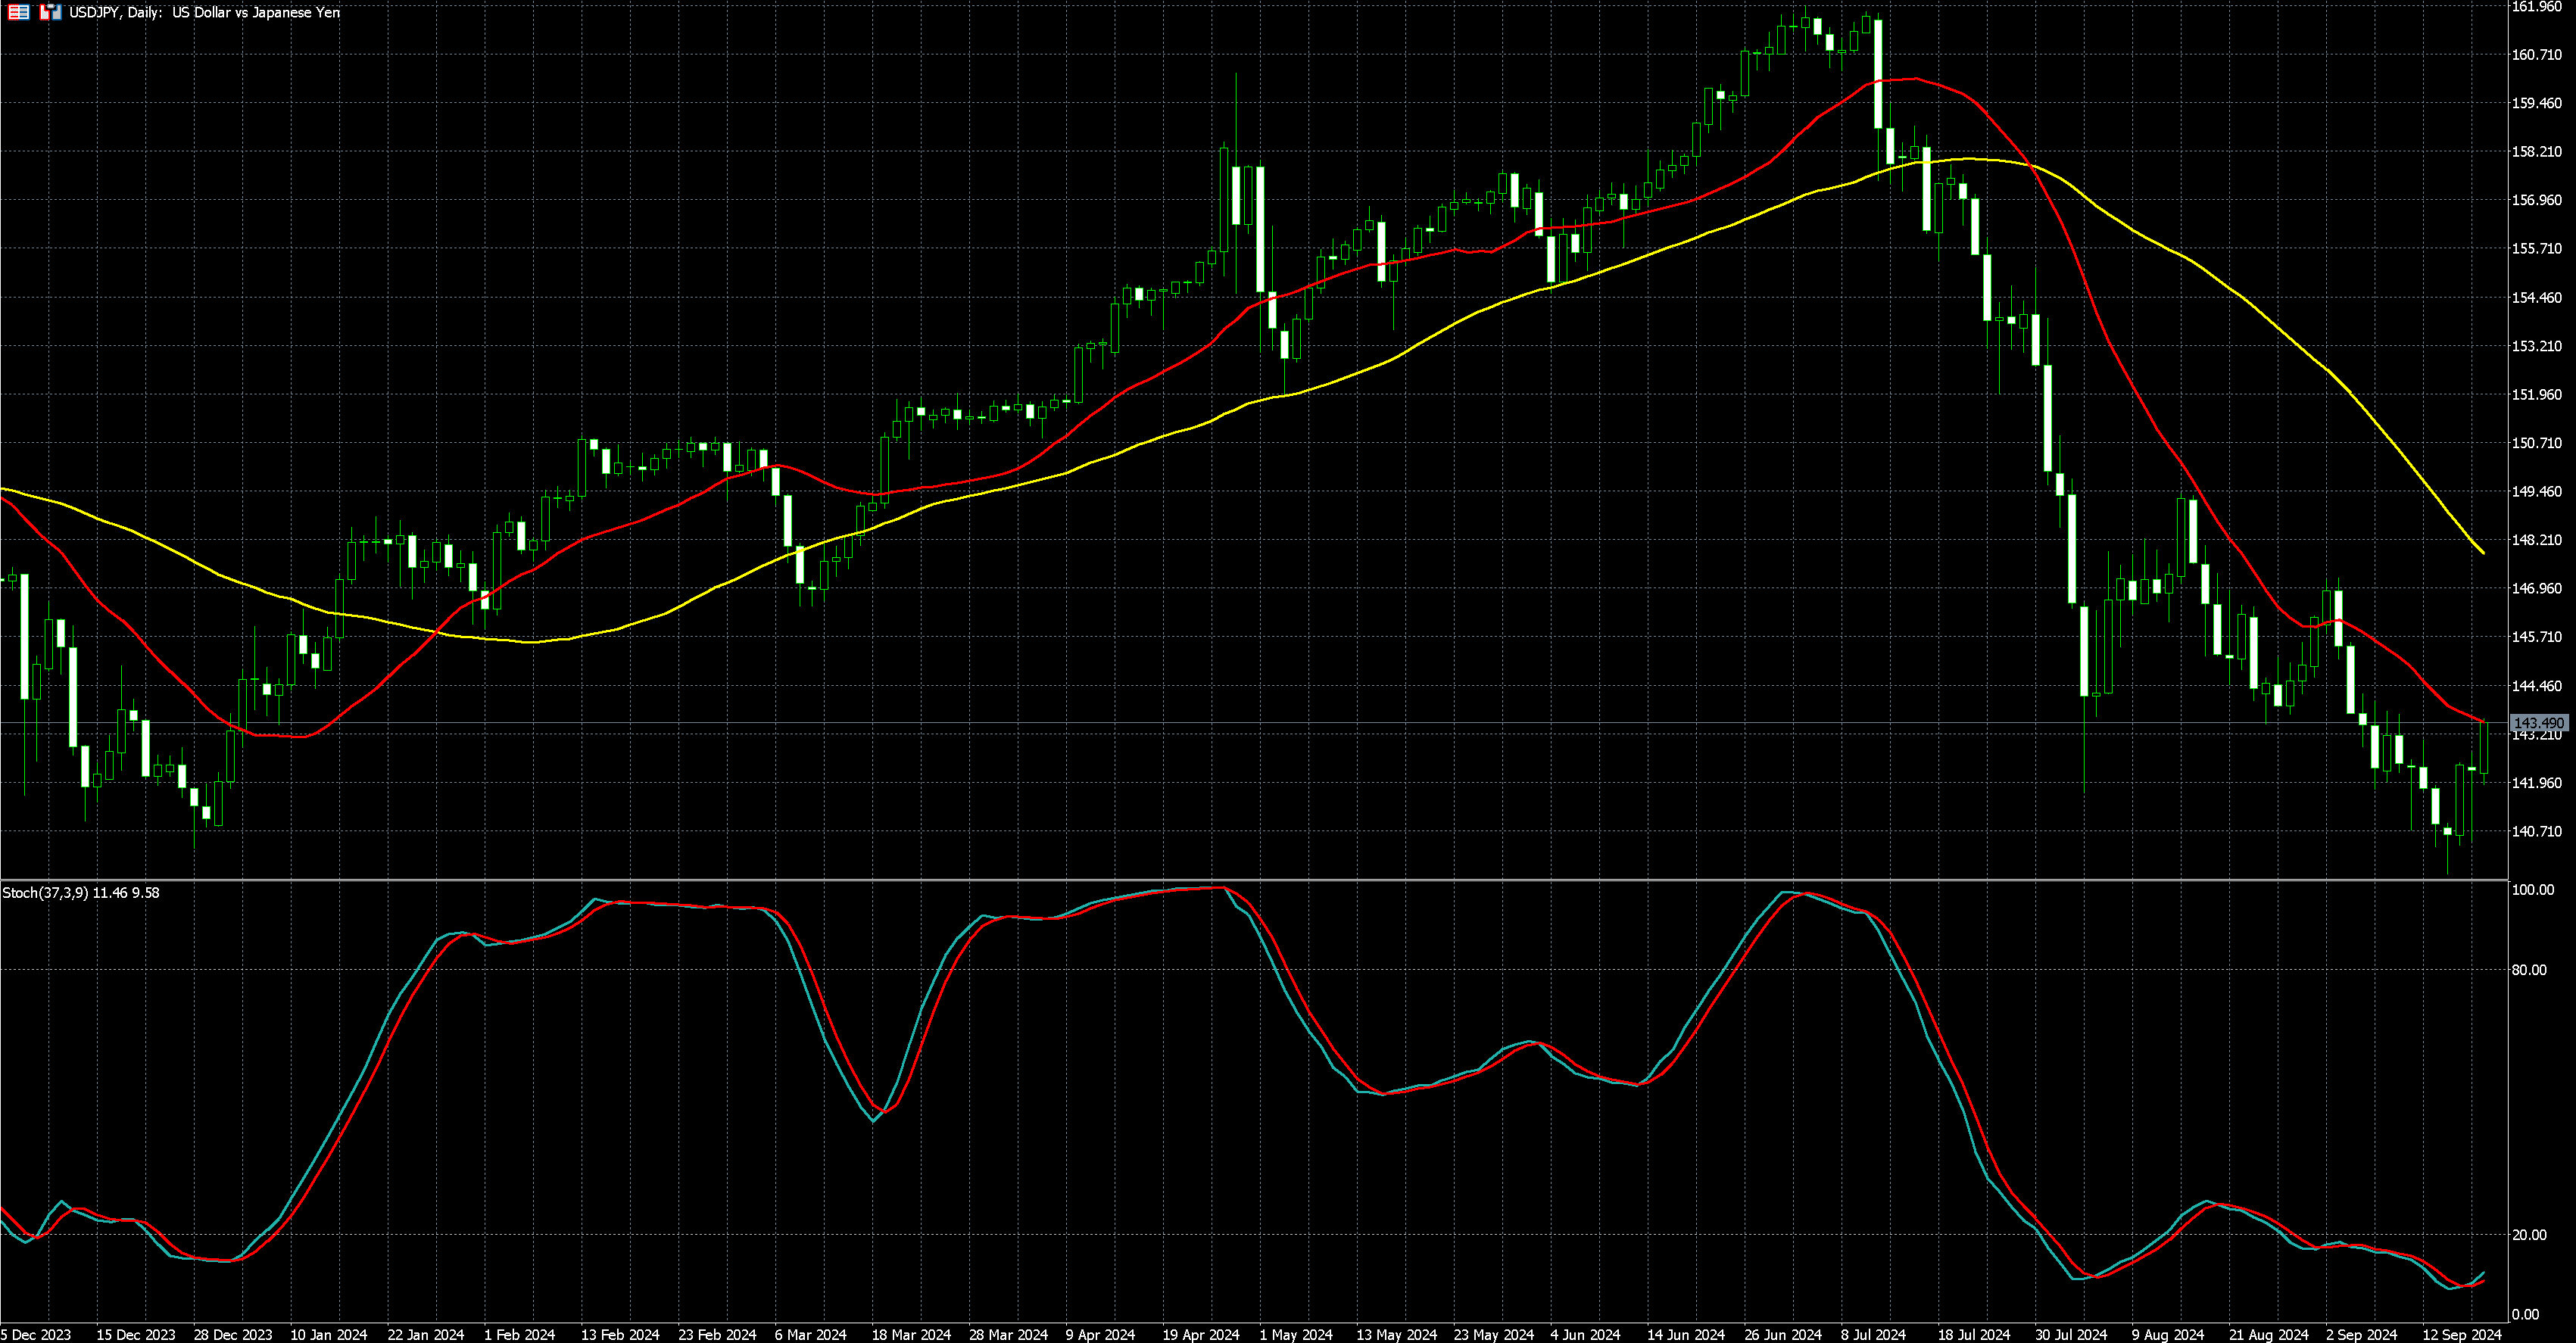Click the 1 May 2024 date label
This screenshot has width=2576, height=1343.
[1296, 1335]
